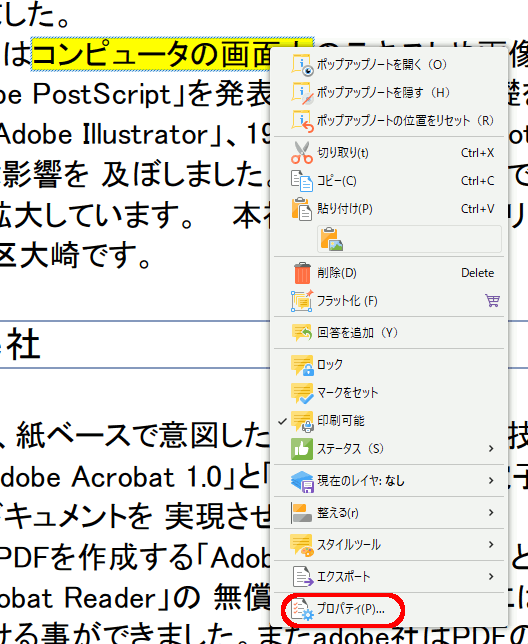Click the add reply arrow icon

302,333
